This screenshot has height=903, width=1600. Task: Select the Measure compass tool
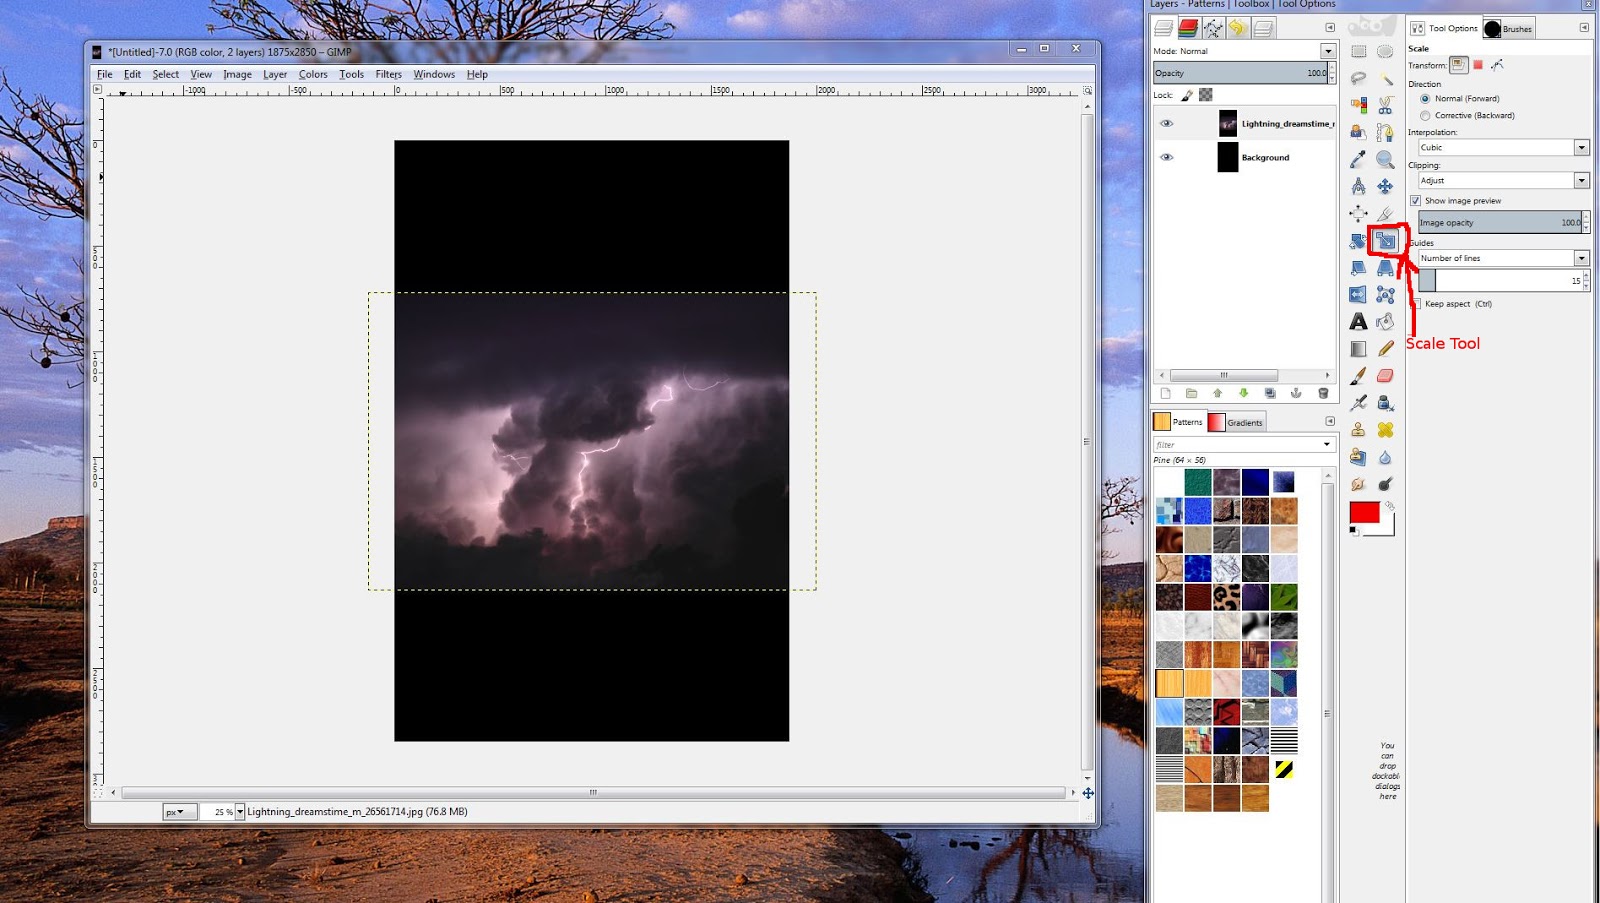coord(1358,186)
